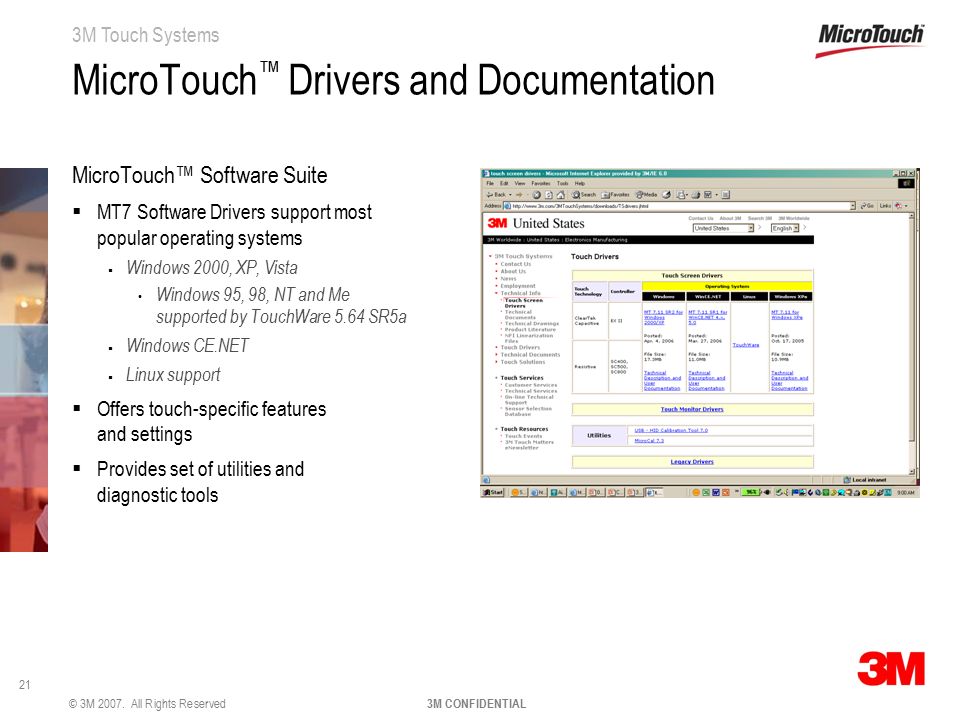960x720 pixels.
Task: Click the vertical scrollbar of the browser page
Action: [912, 343]
